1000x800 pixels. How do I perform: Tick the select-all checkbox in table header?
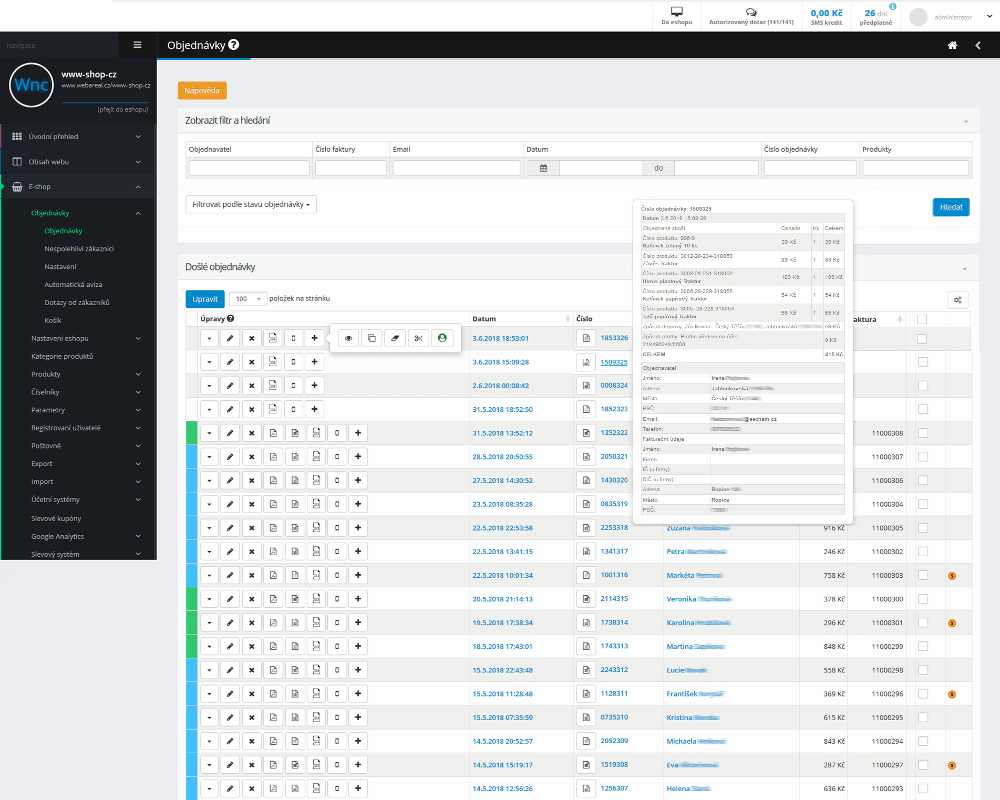[x=922, y=319]
